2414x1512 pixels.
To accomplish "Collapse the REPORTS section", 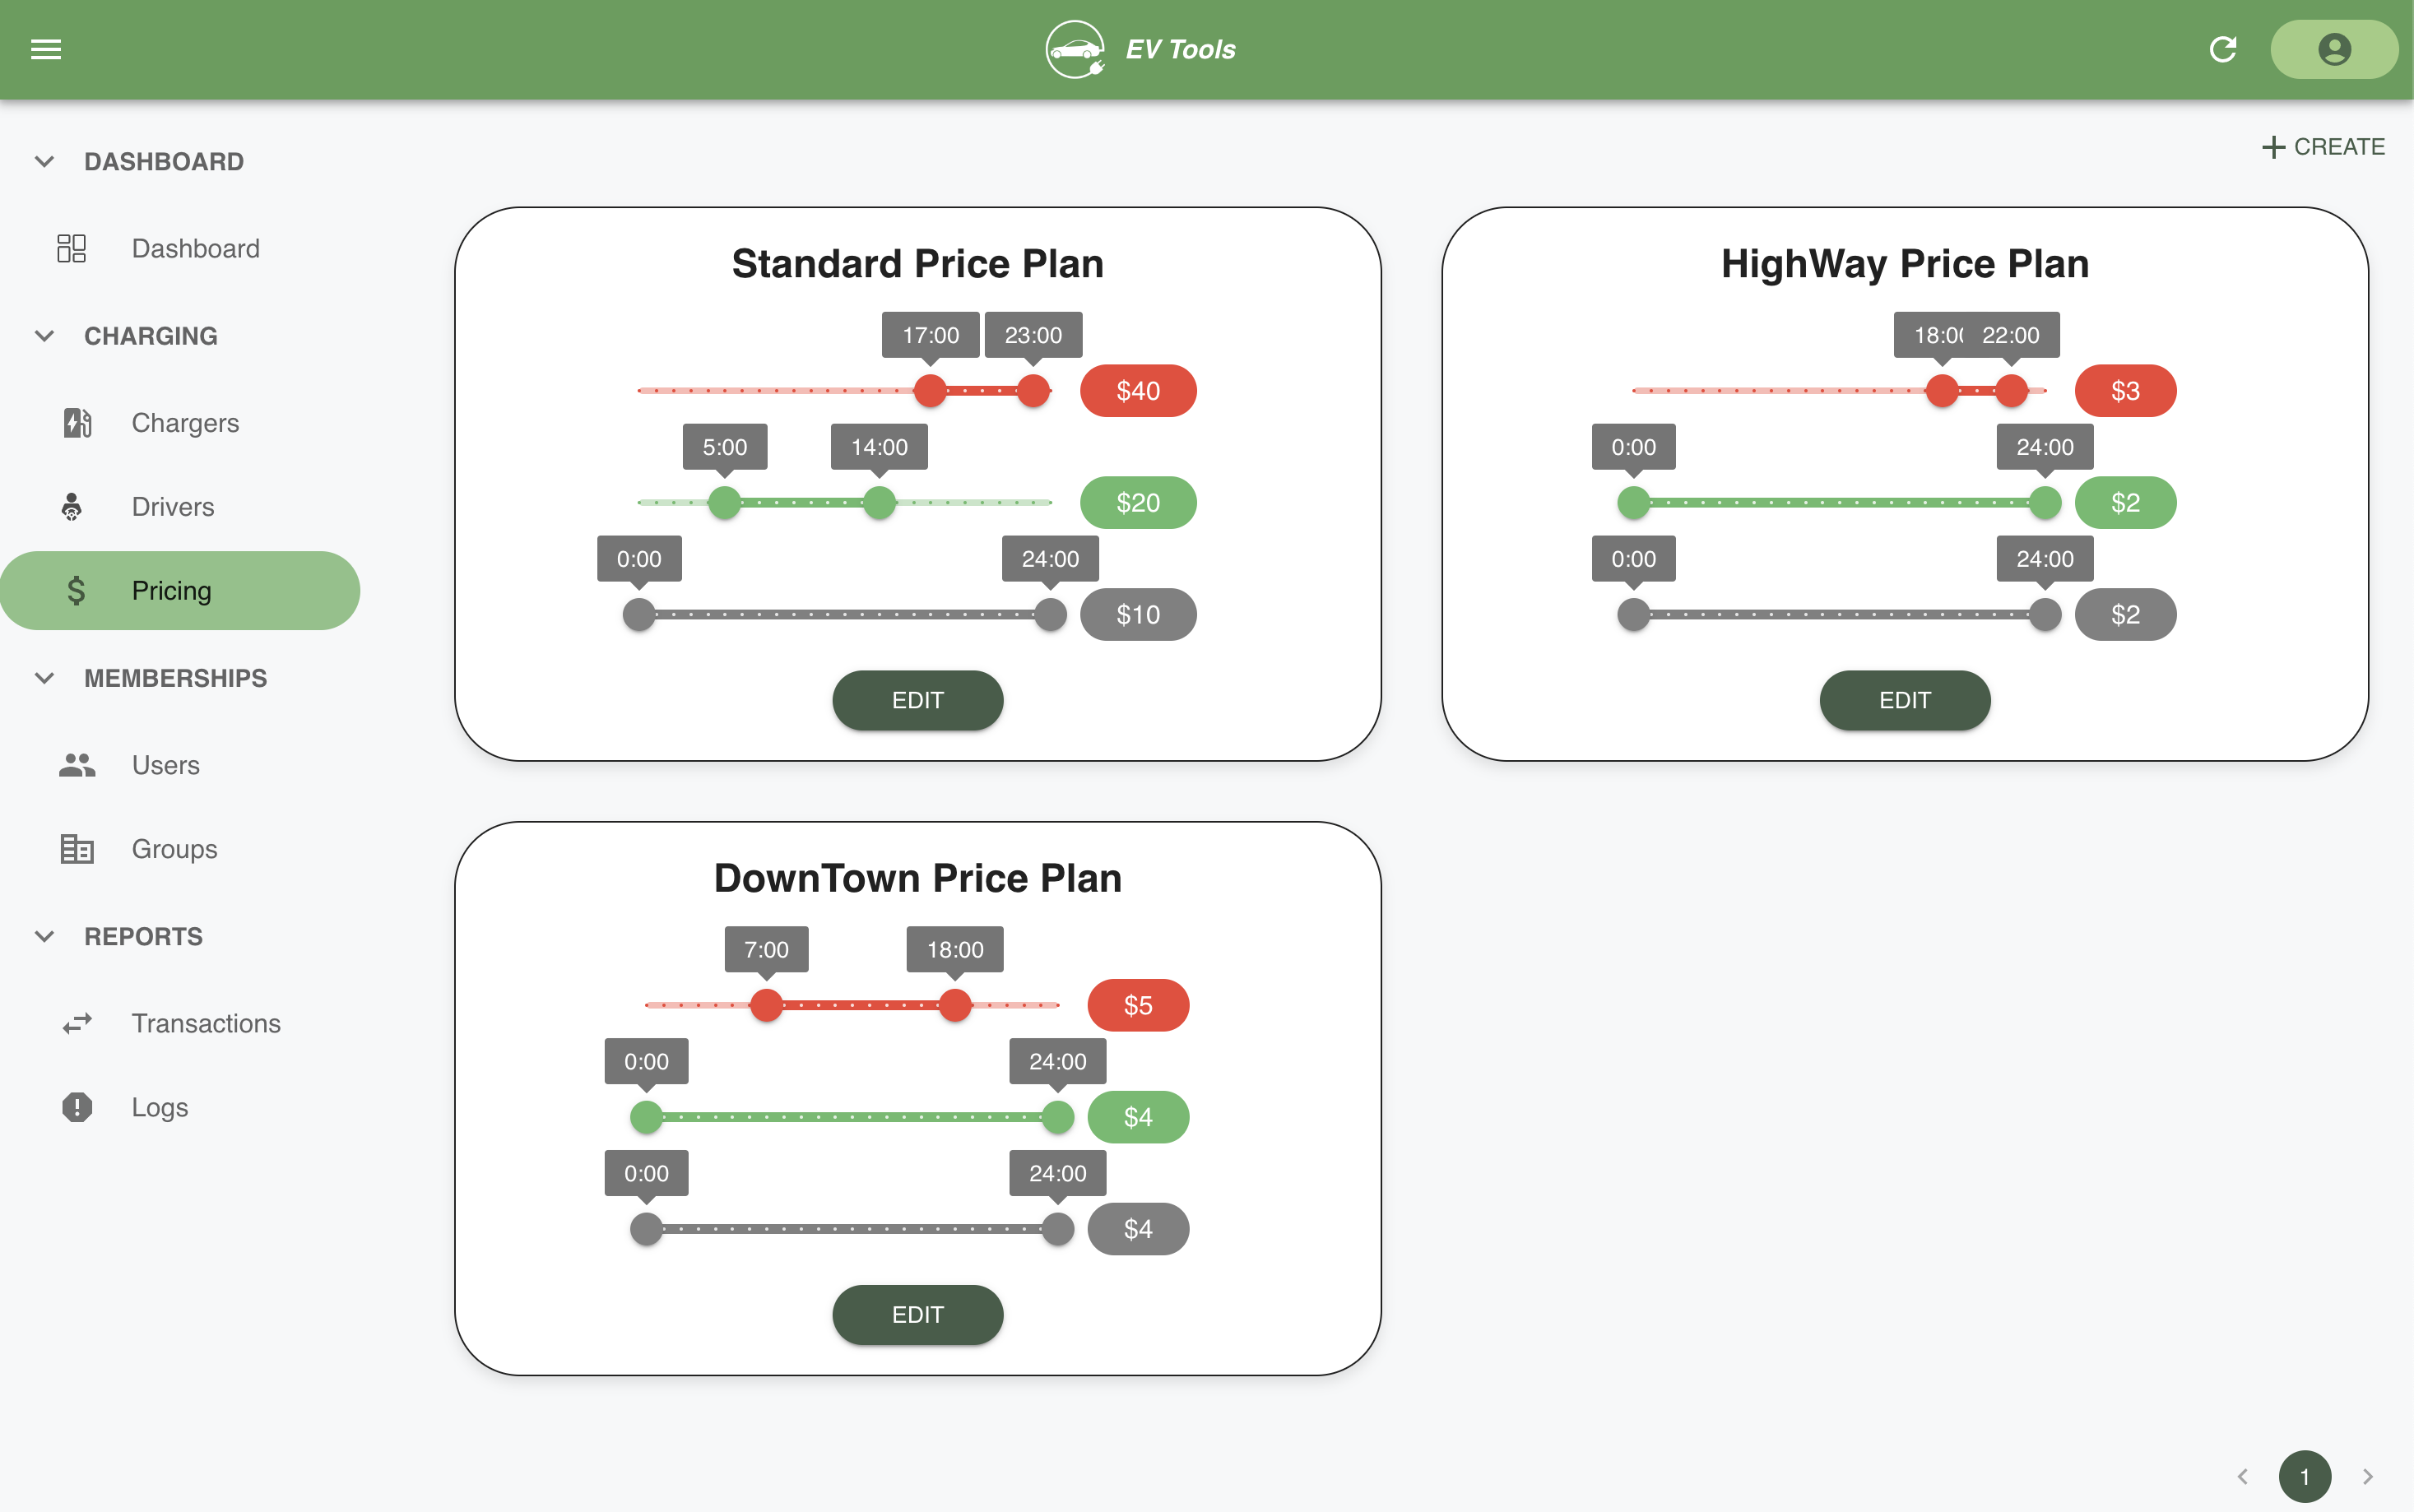I will click(44, 936).
